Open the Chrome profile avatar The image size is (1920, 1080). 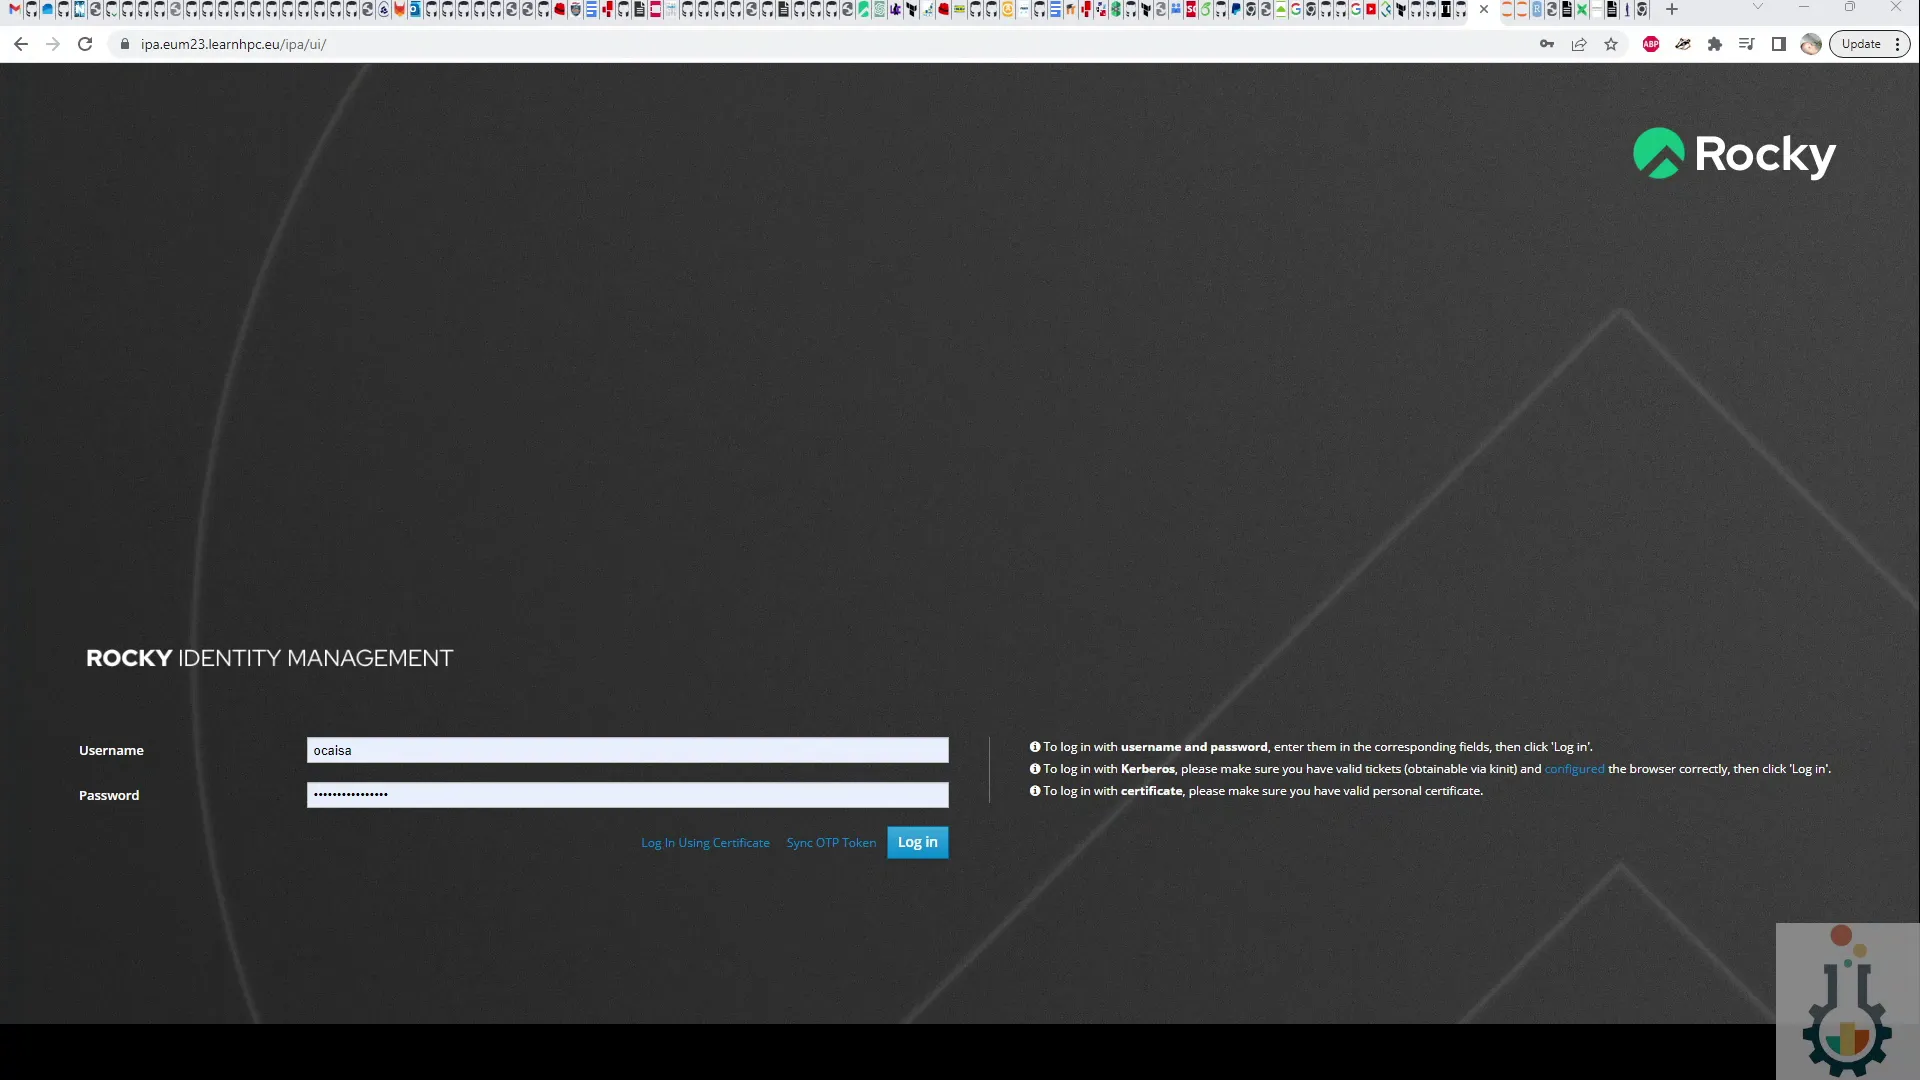click(x=1811, y=44)
